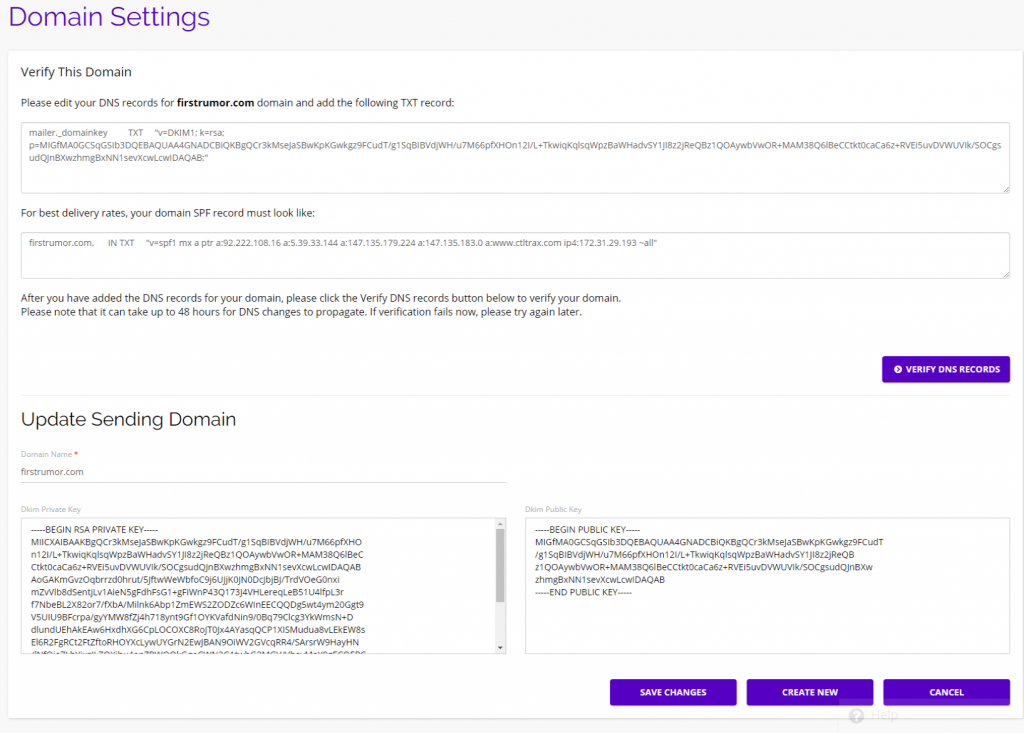Click the arrow icon inside Verify DNS Records button
The width and height of the screenshot is (1024, 733).
click(x=898, y=369)
